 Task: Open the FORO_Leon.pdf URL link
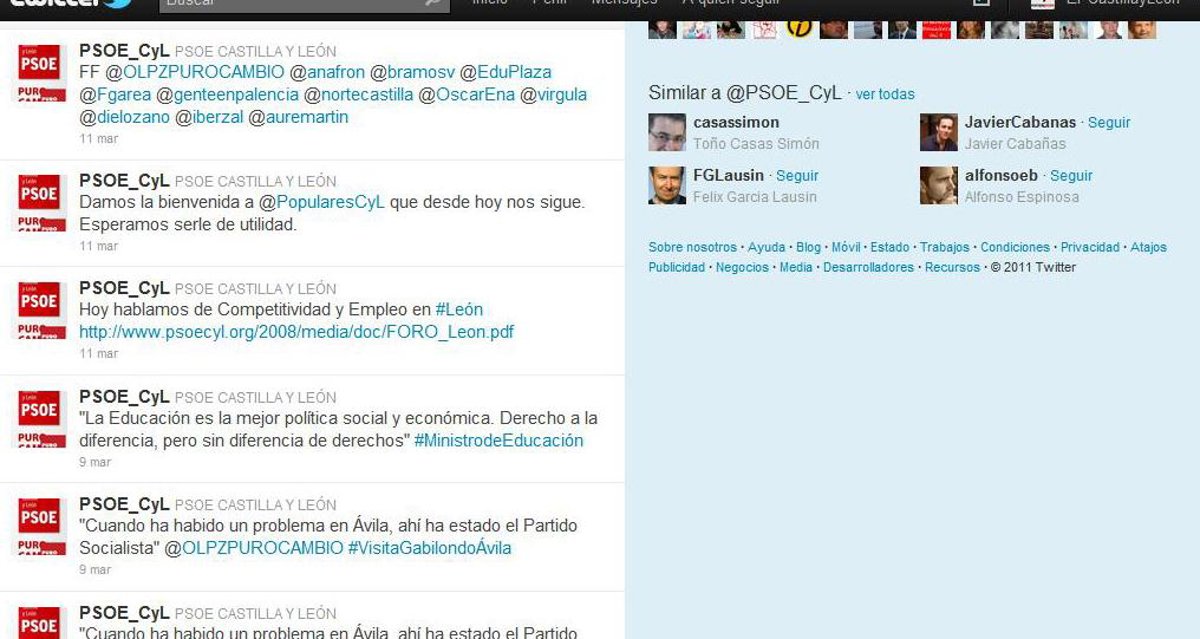coord(296,332)
